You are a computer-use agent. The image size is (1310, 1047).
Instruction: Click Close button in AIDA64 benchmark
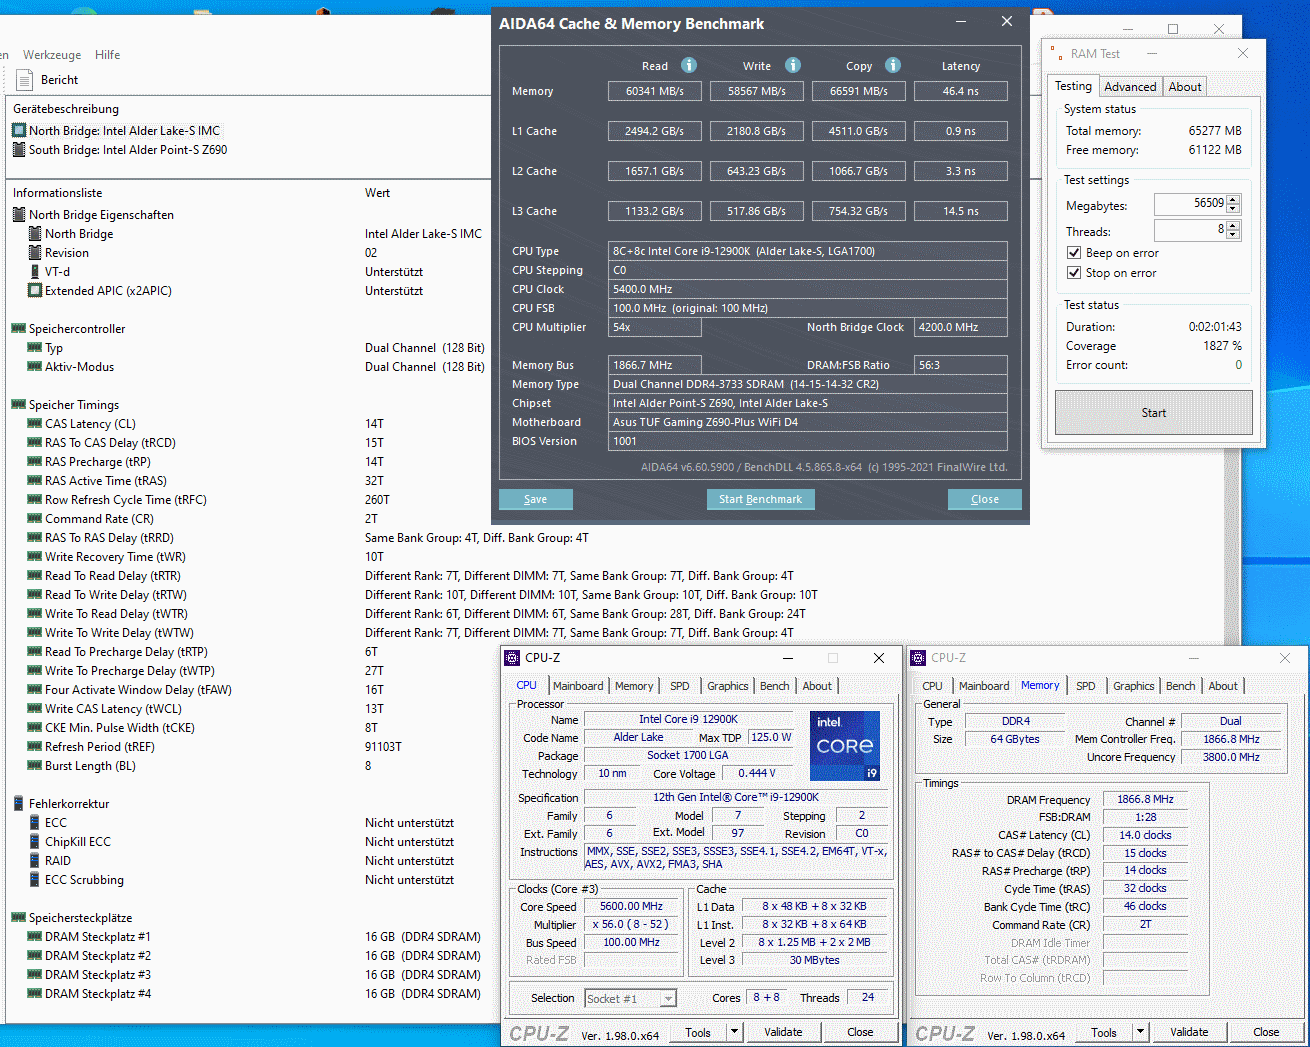(x=985, y=499)
